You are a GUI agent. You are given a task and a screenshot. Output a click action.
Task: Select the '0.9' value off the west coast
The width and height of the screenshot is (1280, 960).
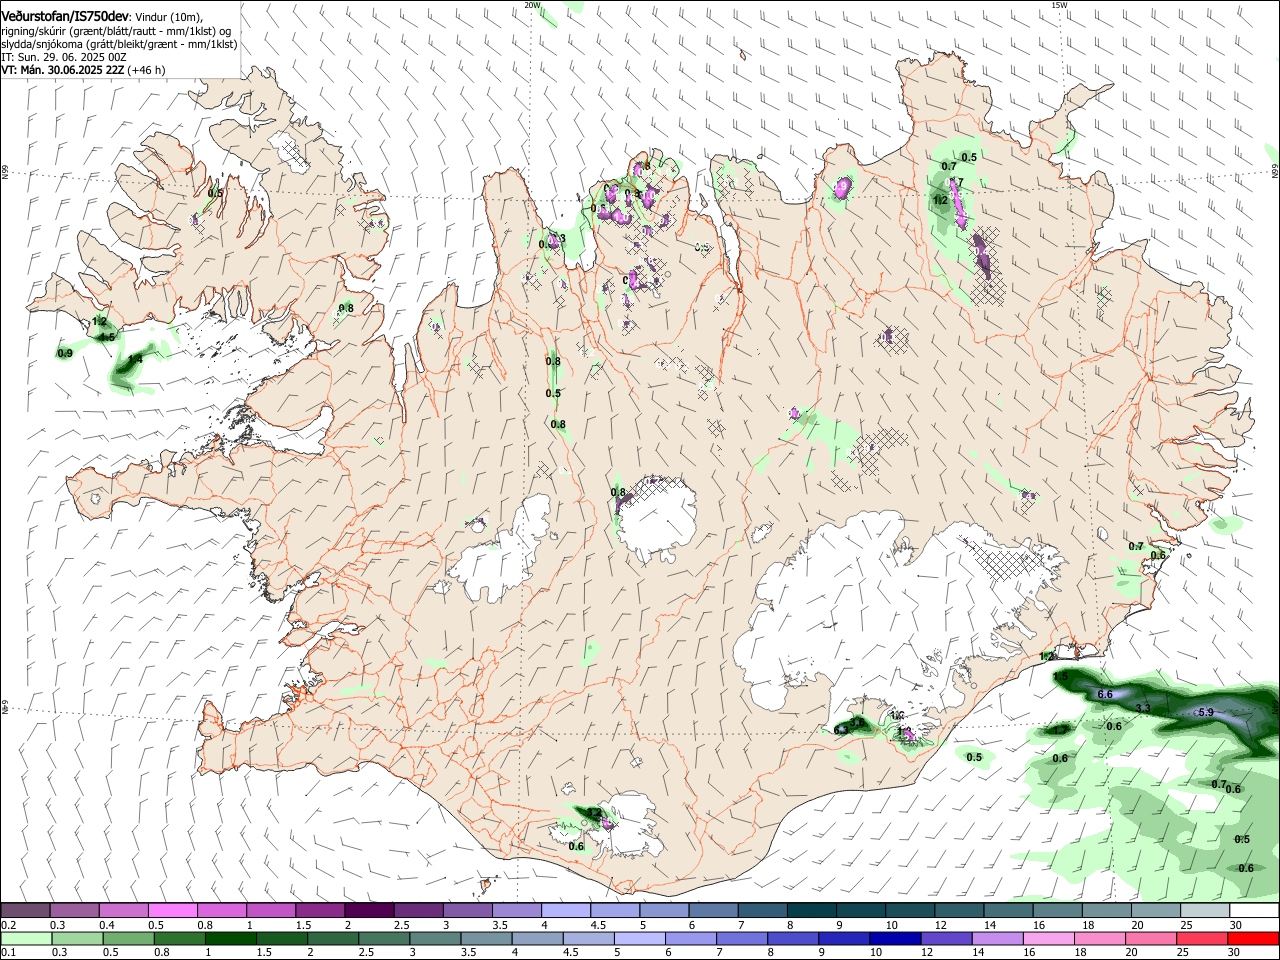click(65, 353)
